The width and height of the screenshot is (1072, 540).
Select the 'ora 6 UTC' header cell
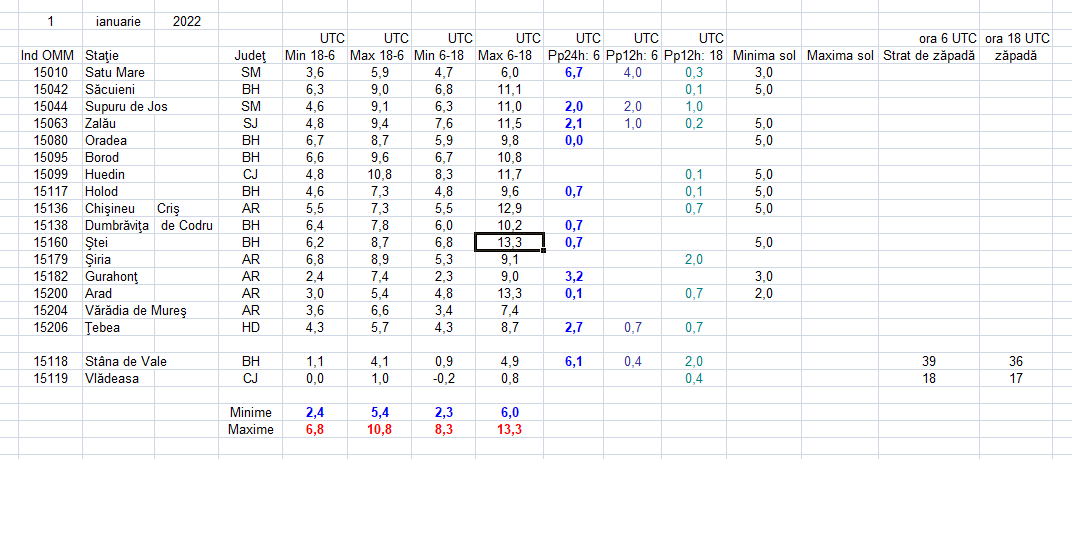929,38
